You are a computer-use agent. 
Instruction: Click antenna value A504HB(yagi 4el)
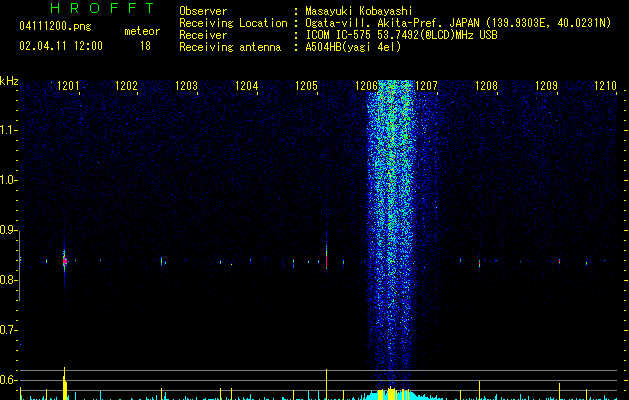(x=353, y=47)
